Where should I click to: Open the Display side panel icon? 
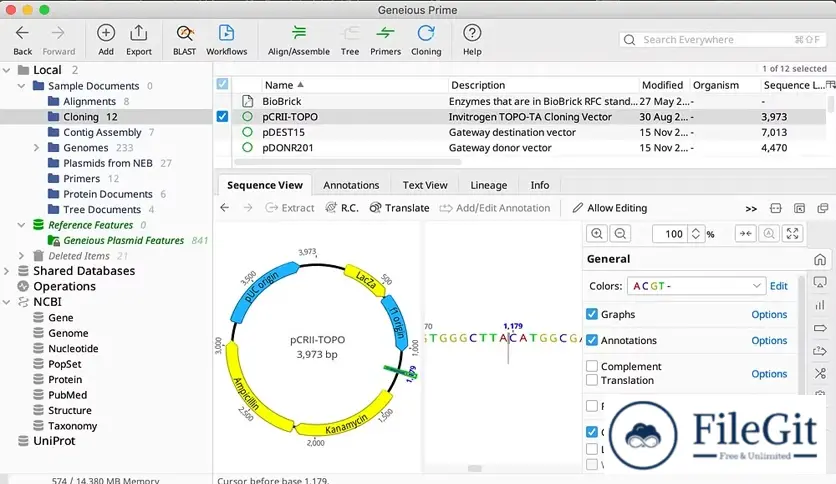[x=820, y=282]
